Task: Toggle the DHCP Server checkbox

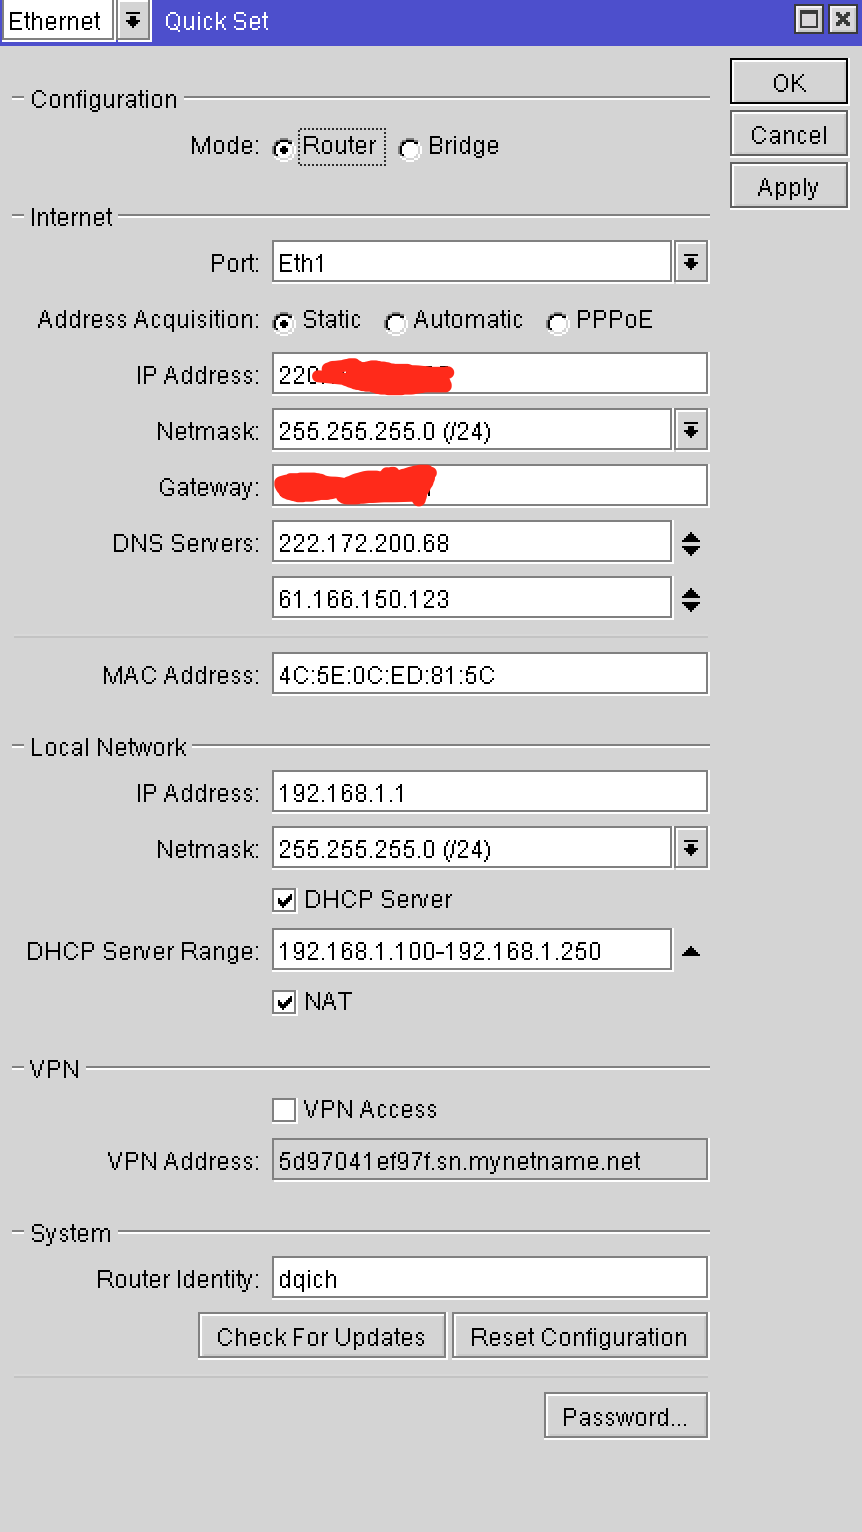Action: pos(285,900)
